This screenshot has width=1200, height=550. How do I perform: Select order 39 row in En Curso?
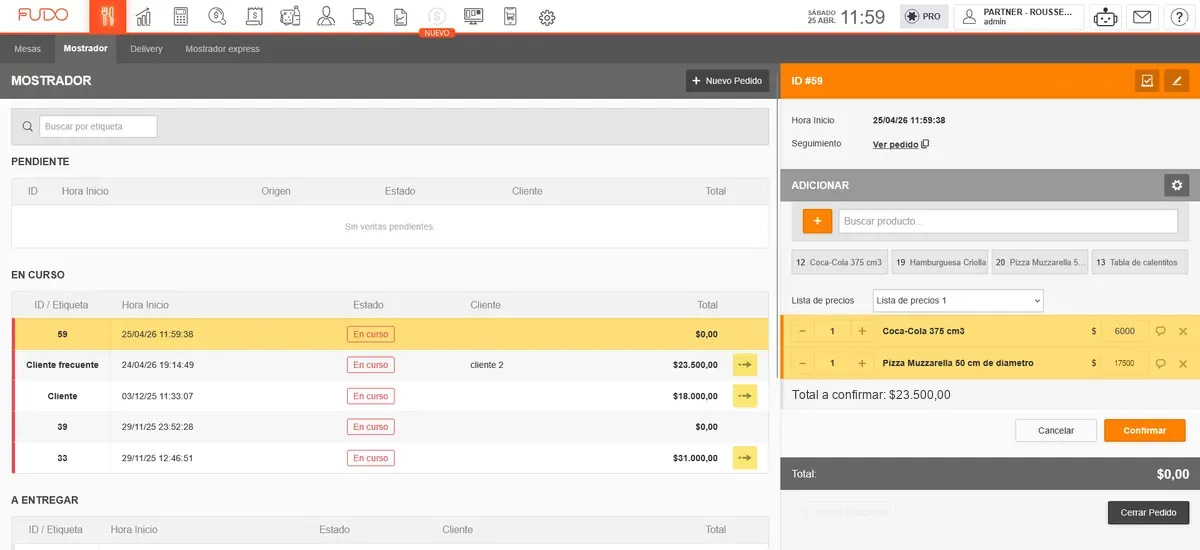point(390,427)
